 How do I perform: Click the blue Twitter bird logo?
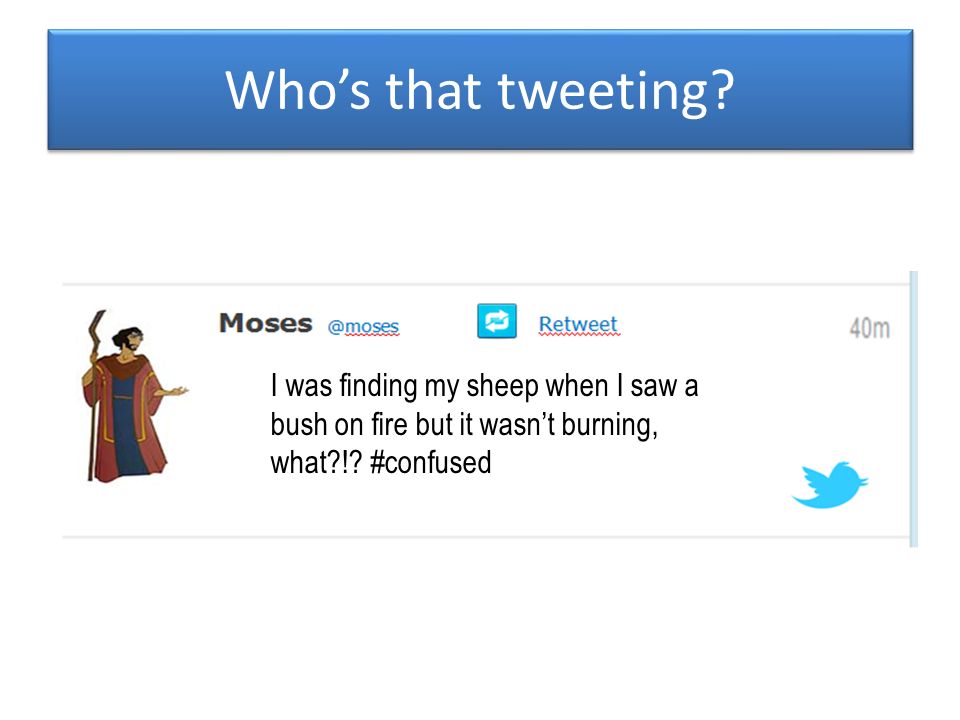[x=830, y=485]
